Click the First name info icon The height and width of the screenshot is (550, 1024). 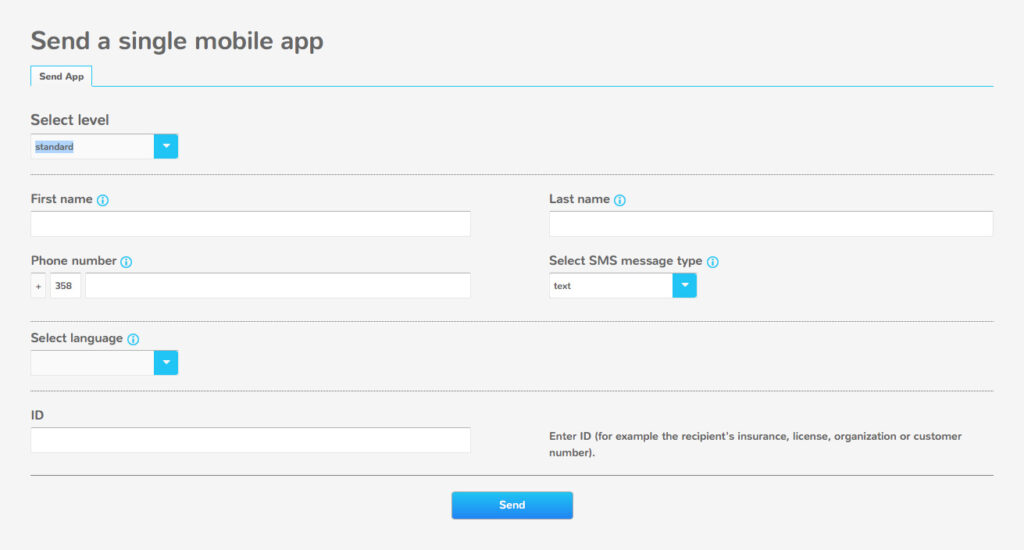click(103, 200)
